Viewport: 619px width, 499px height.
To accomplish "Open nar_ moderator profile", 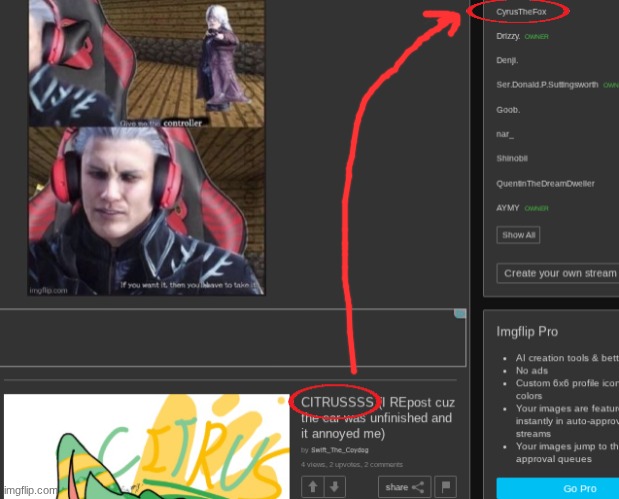I will point(505,134).
